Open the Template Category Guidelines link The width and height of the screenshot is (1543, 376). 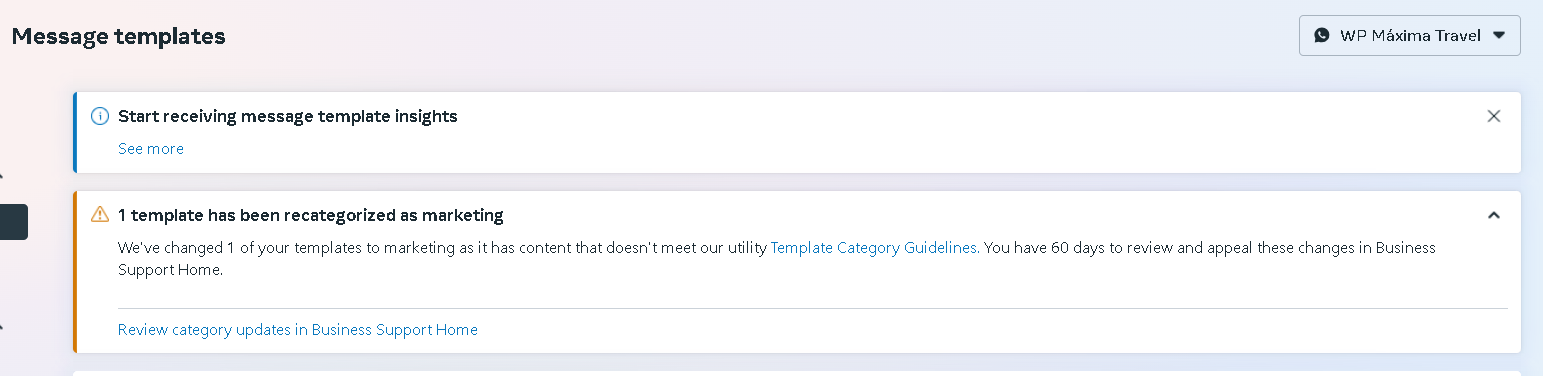(873, 247)
